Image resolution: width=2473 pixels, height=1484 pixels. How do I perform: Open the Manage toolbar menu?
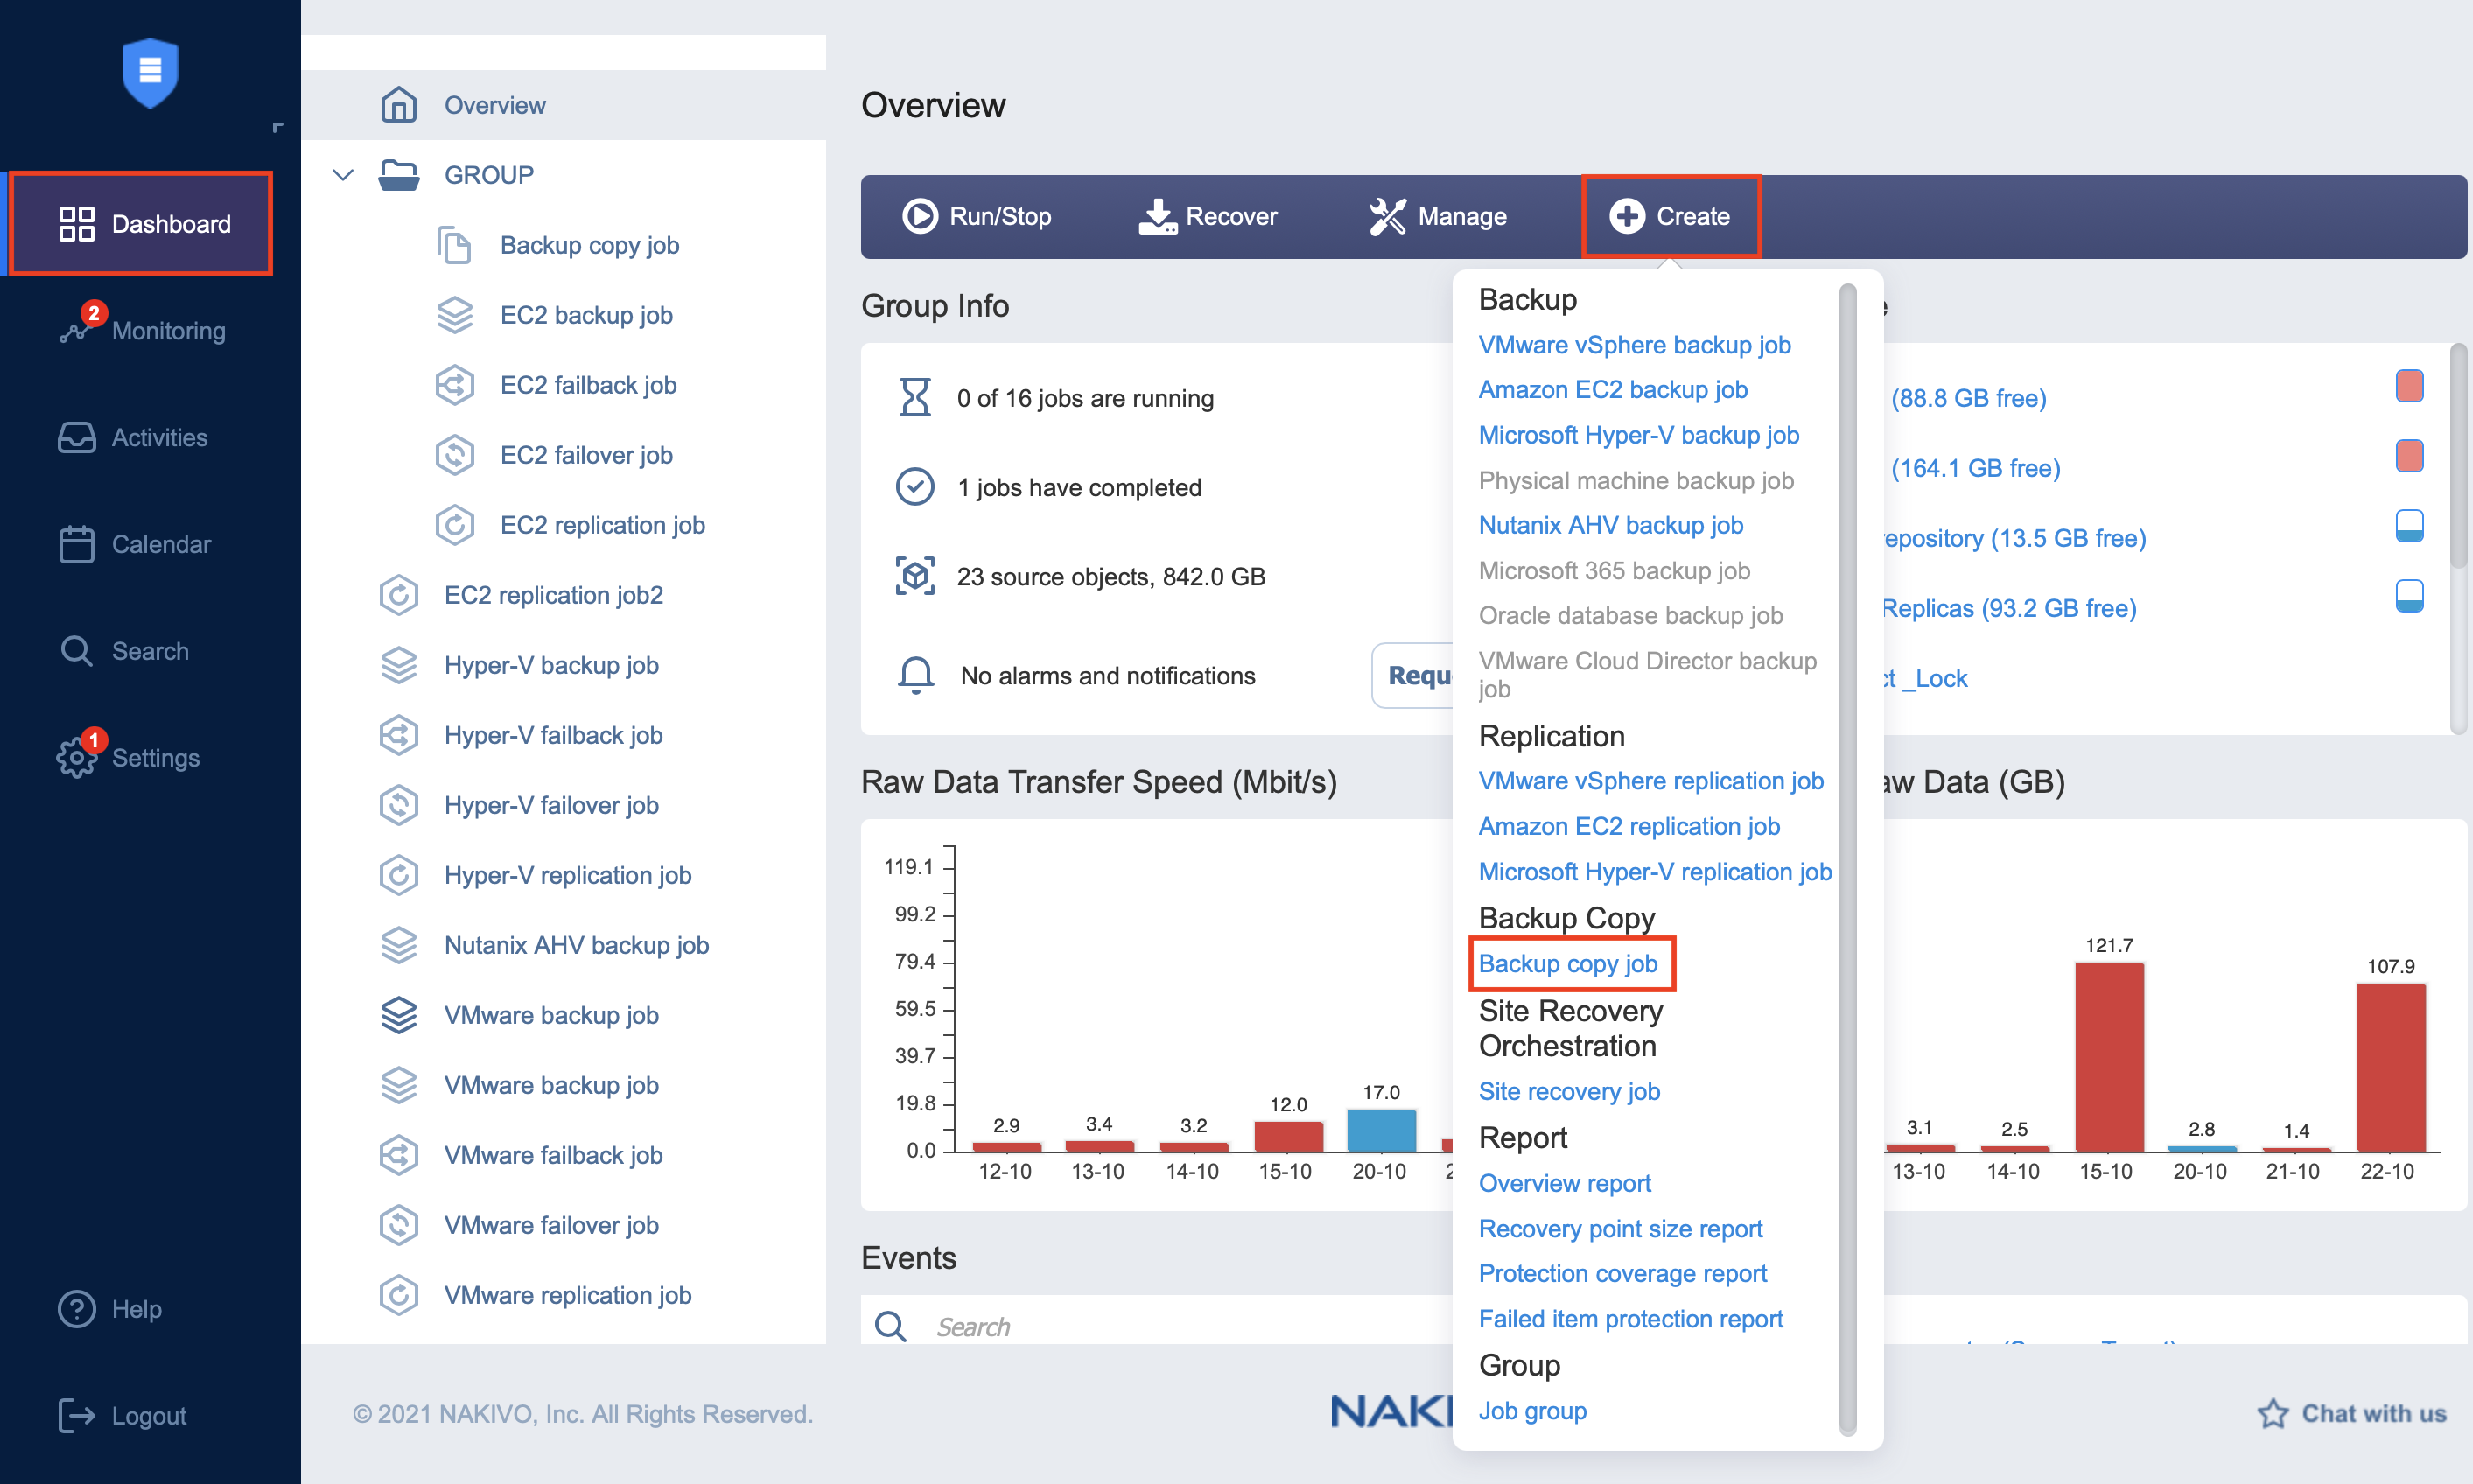pos(1437,216)
